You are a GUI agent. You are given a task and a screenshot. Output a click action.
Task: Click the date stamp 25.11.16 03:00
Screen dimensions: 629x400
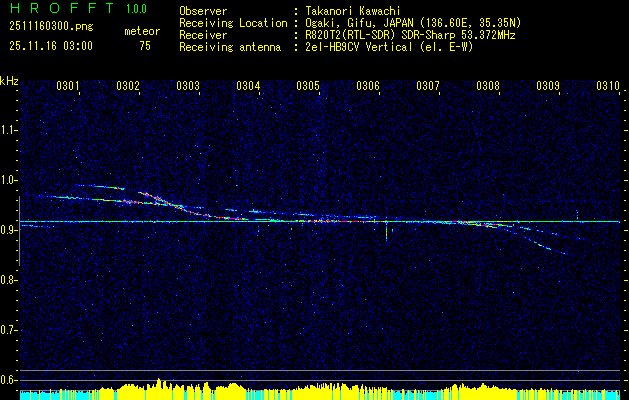51,46
